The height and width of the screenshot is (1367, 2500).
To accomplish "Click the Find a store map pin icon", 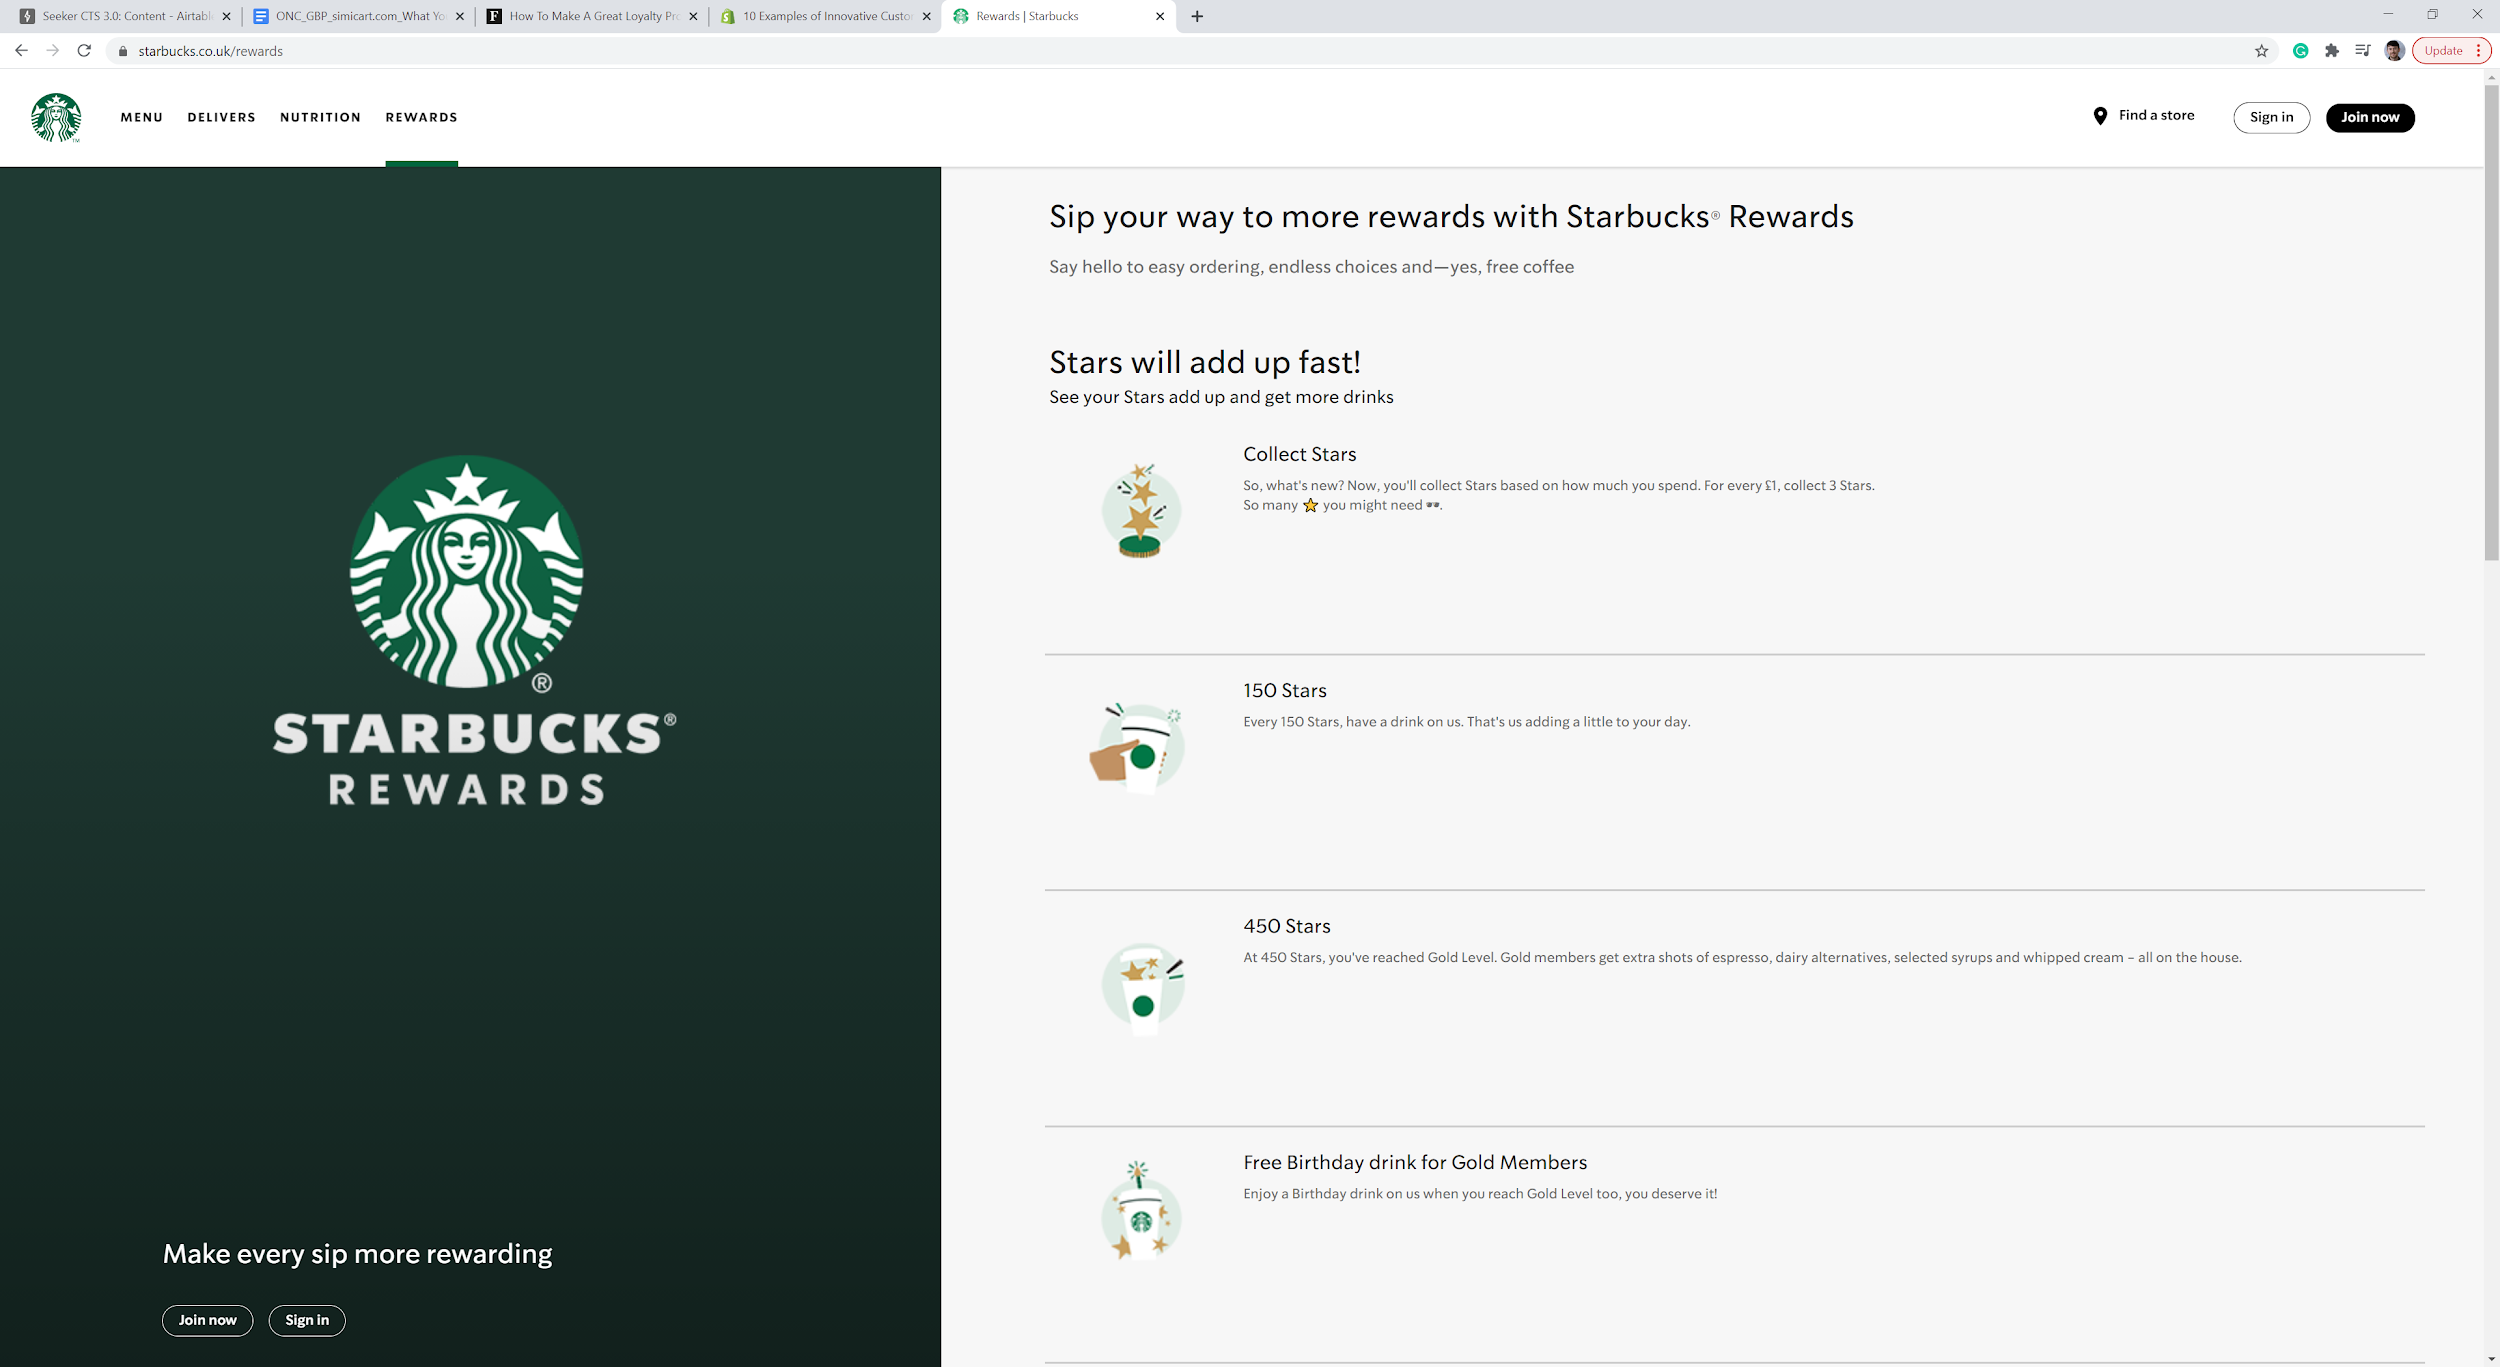I will [x=2100, y=116].
